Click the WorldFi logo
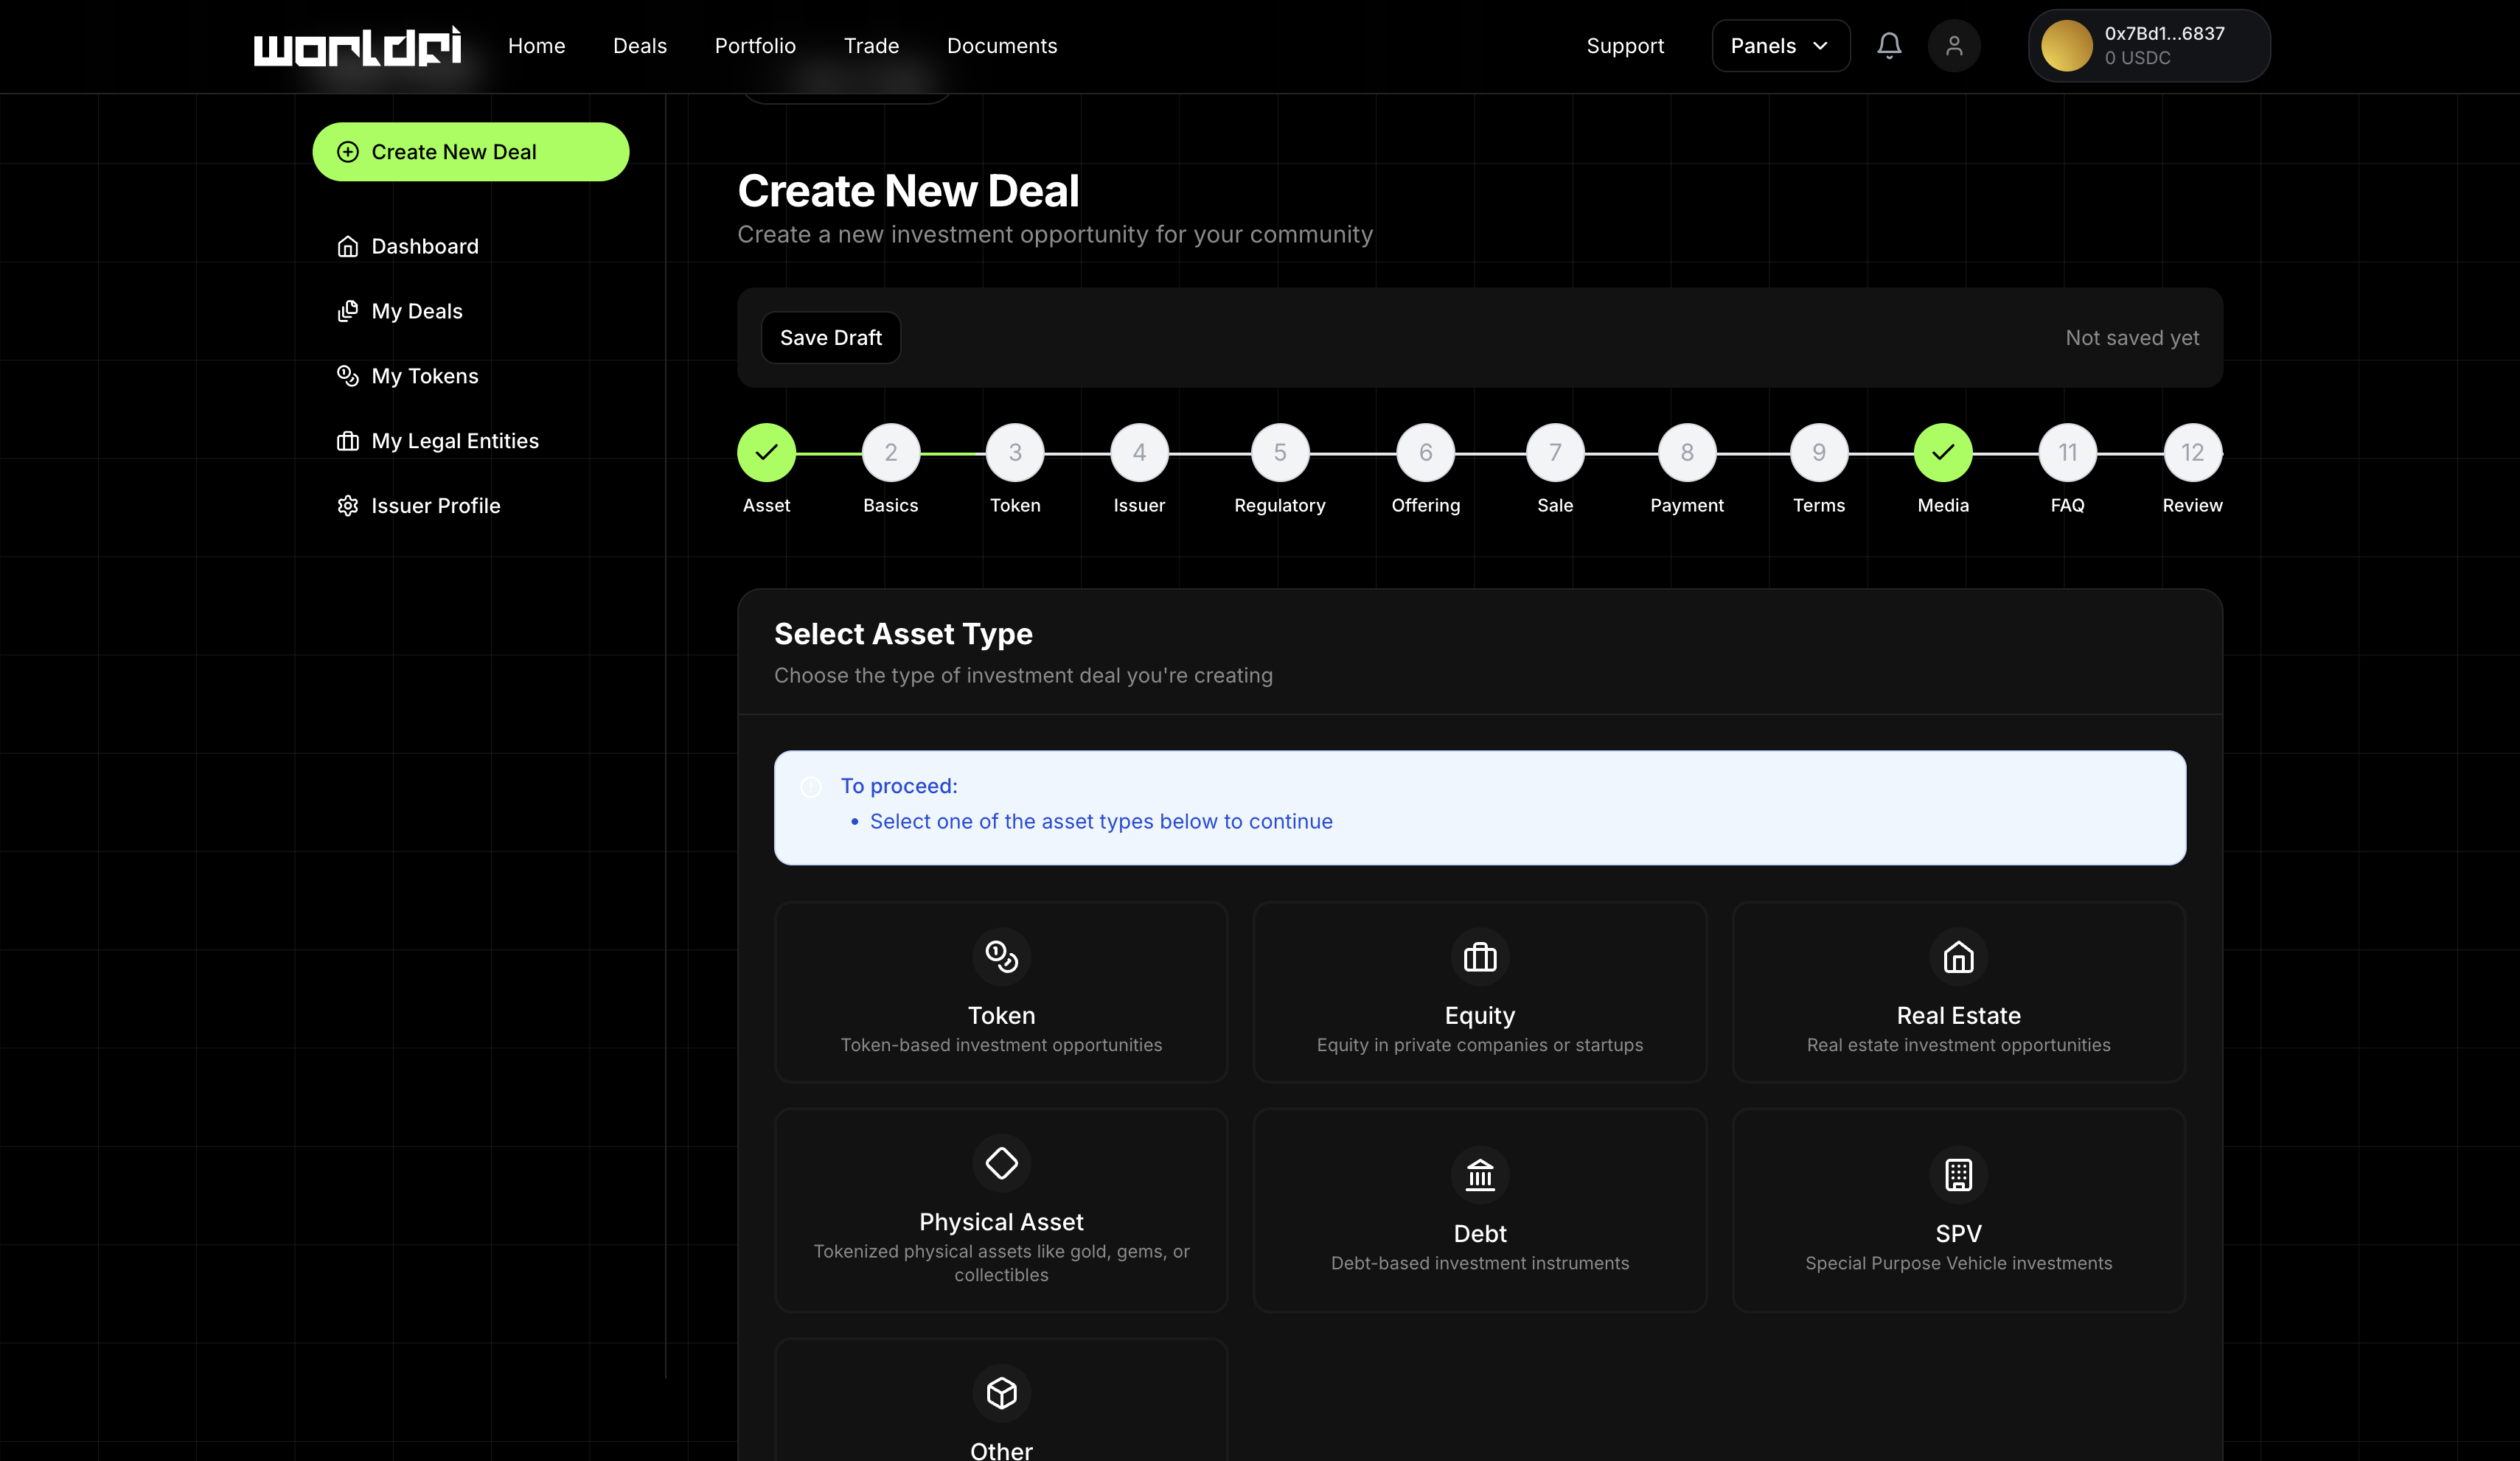The image size is (2520, 1461). click(x=357, y=46)
